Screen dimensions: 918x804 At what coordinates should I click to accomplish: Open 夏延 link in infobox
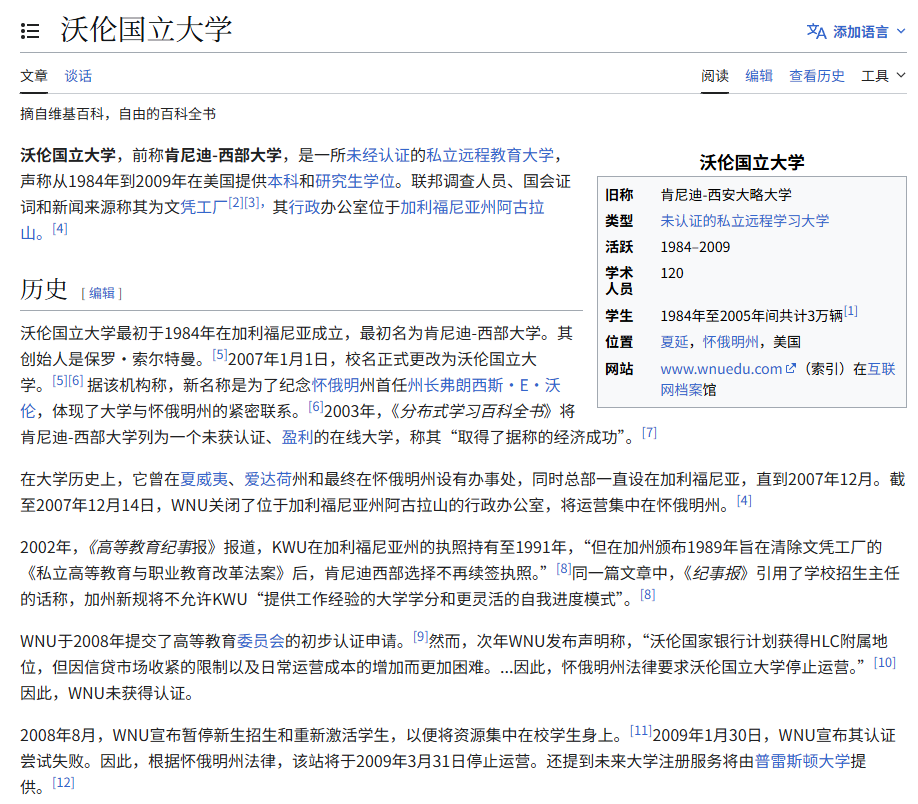(x=674, y=342)
